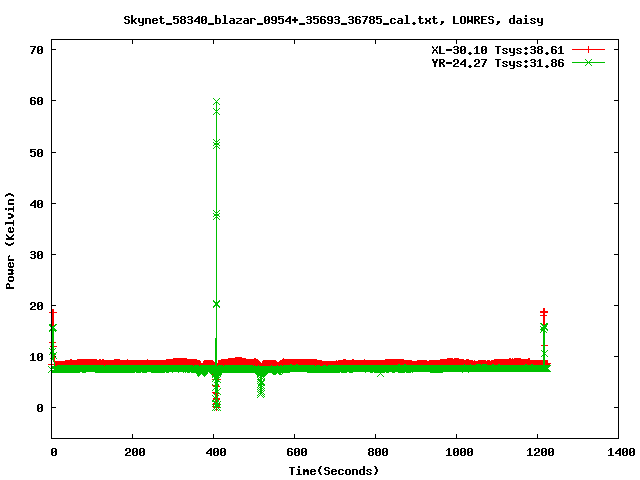
Task: Click the y-axis tick label 20
Action: (37, 306)
